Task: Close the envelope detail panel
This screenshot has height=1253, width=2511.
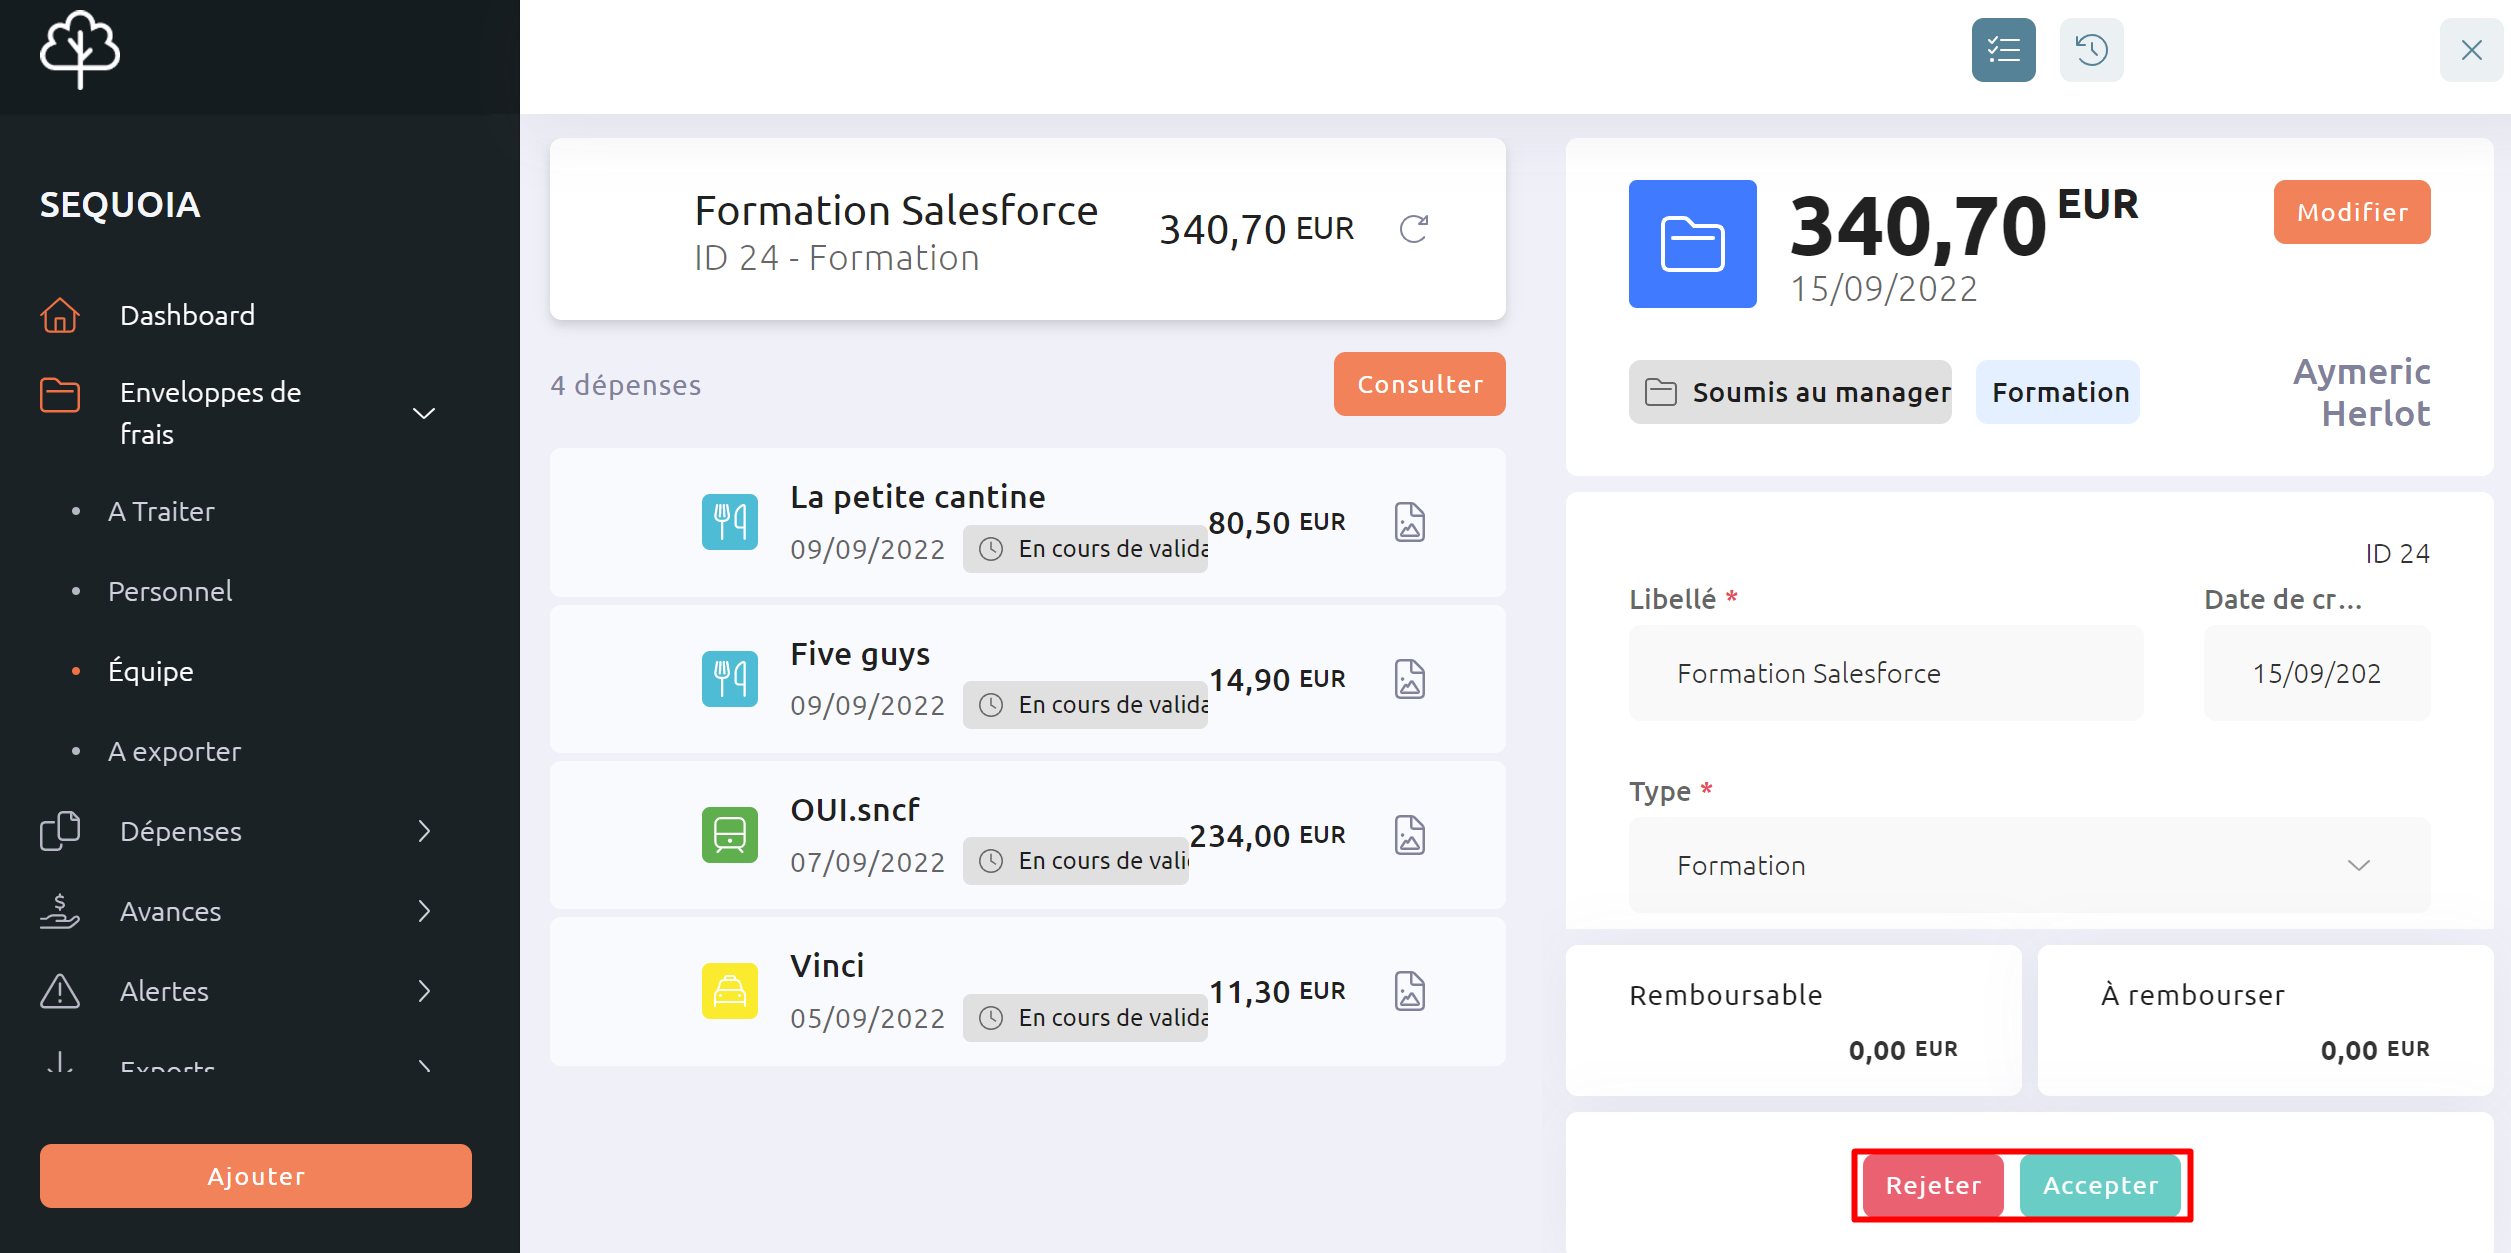Action: pyautogui.click(x=2471, y=50)
